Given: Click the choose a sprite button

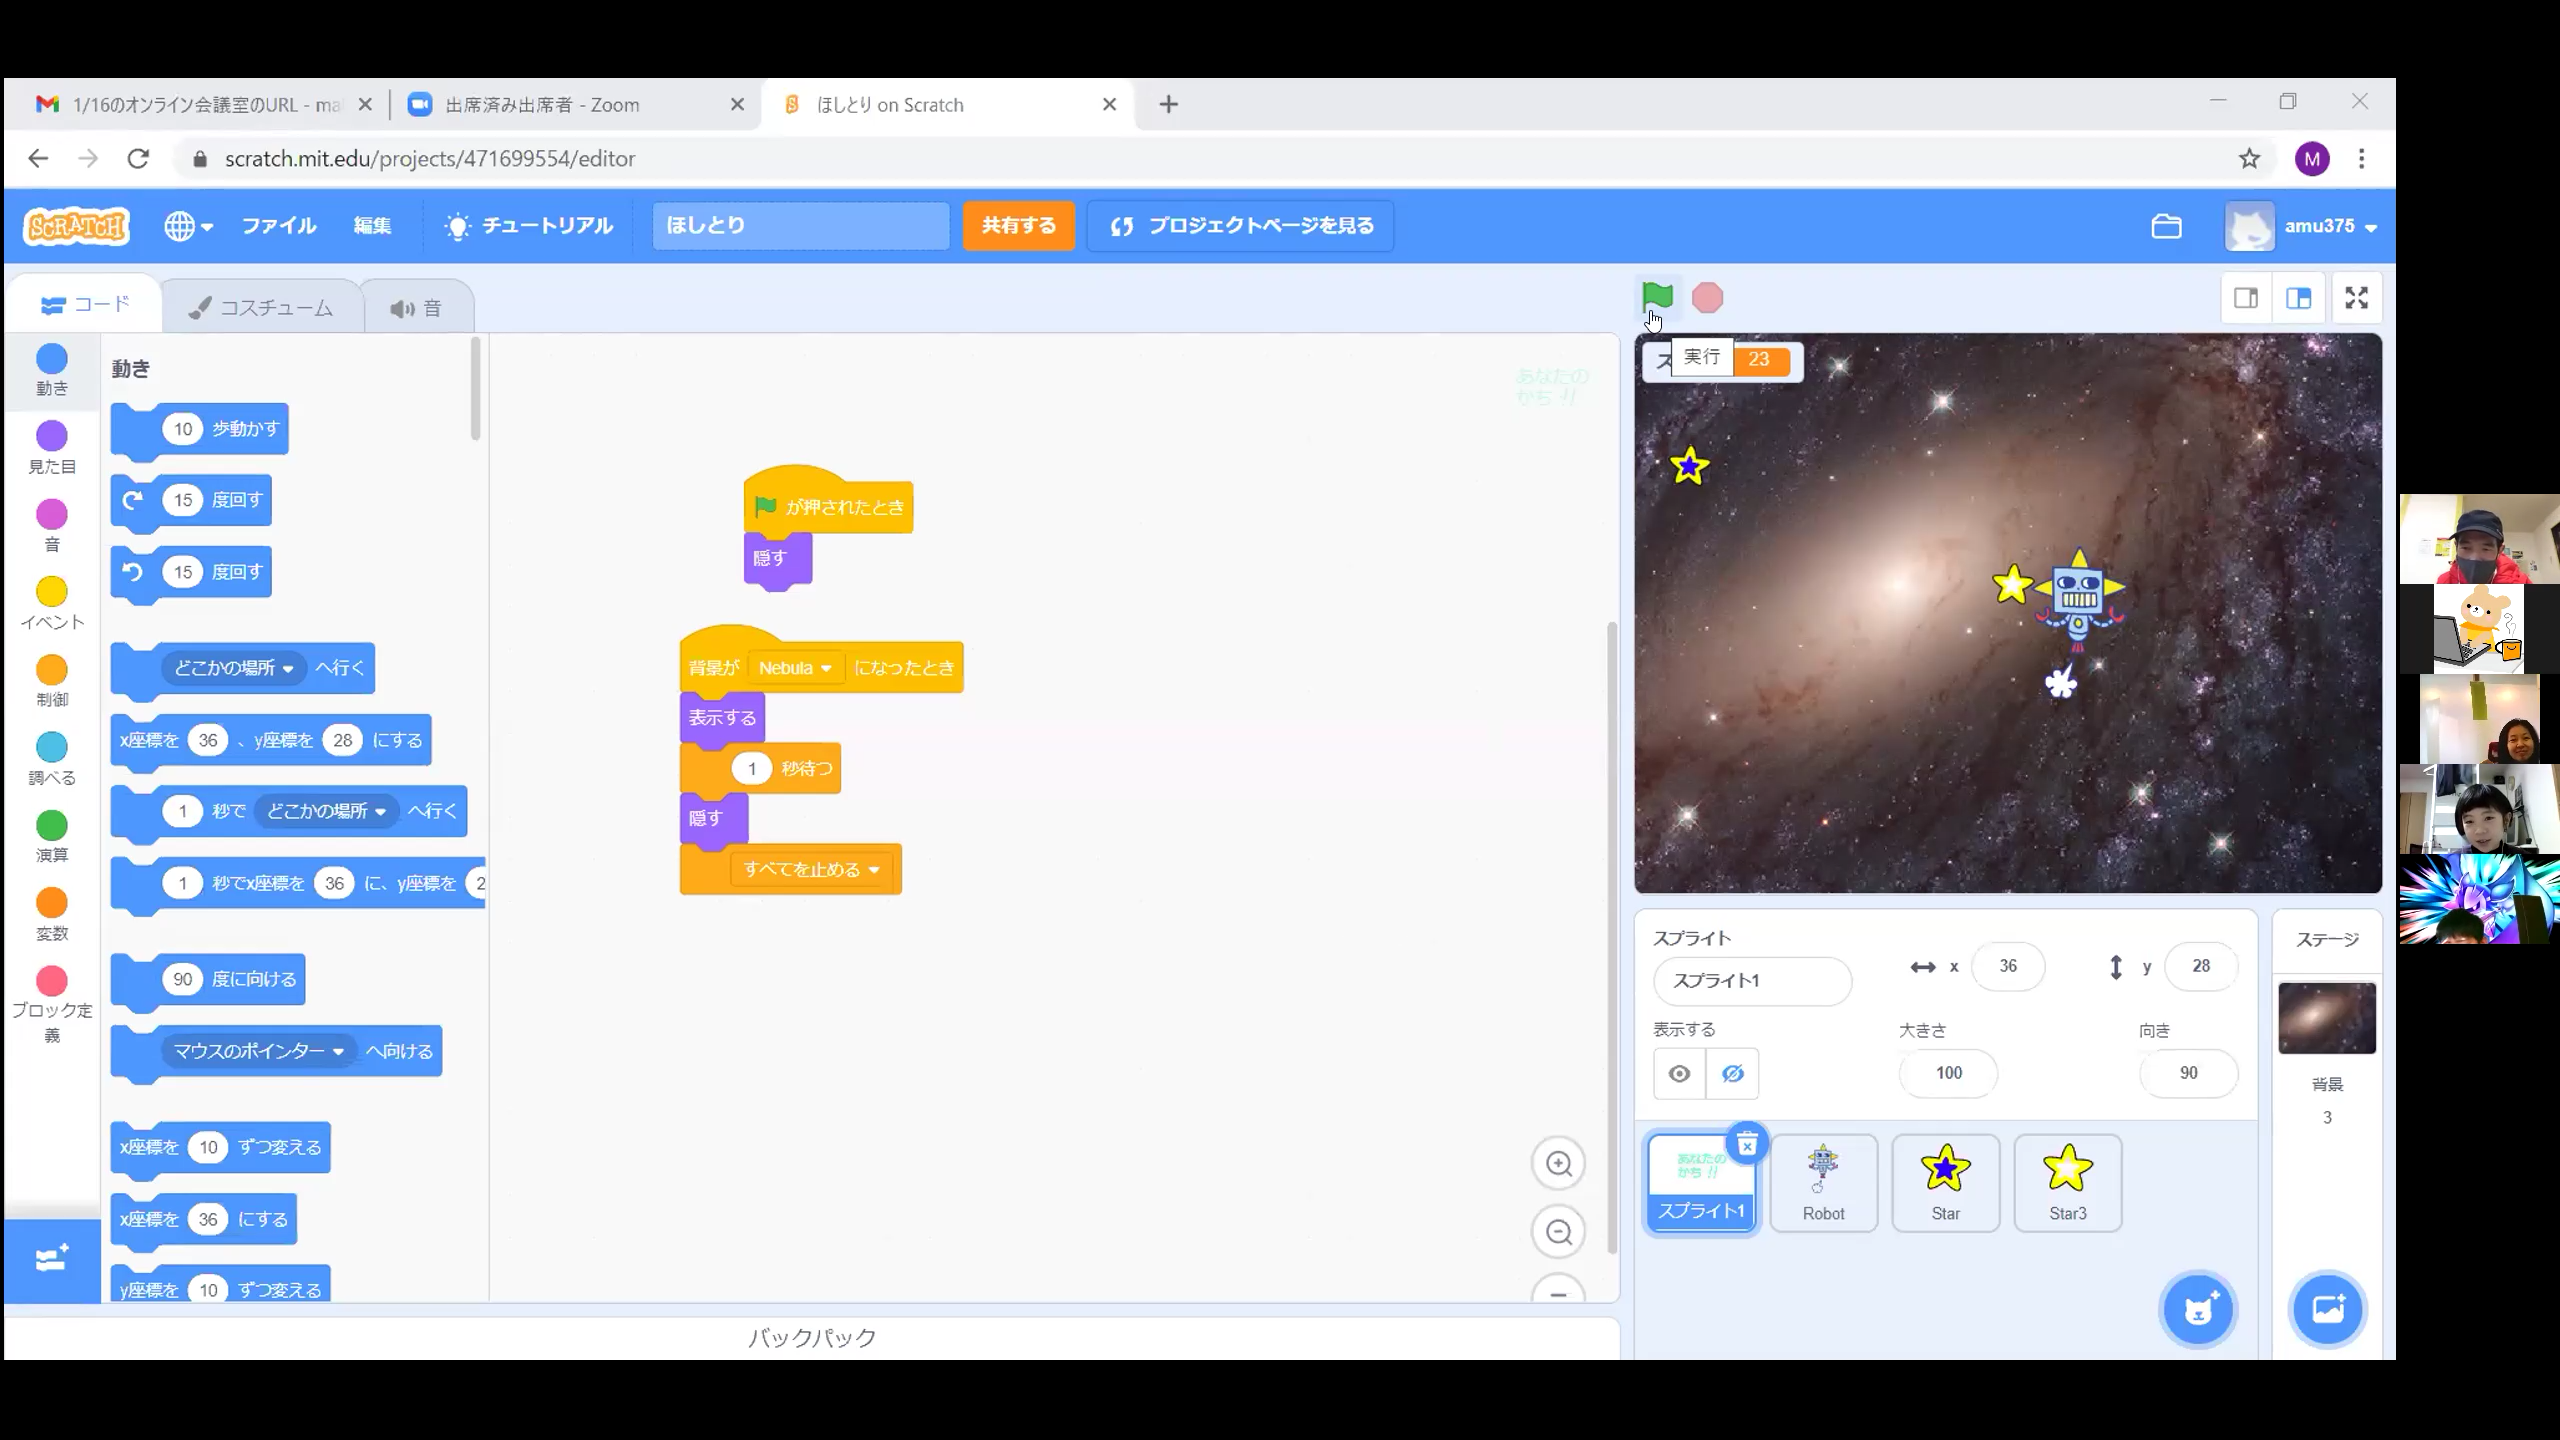Looking at the screenshot, I should point(2197,1309).
